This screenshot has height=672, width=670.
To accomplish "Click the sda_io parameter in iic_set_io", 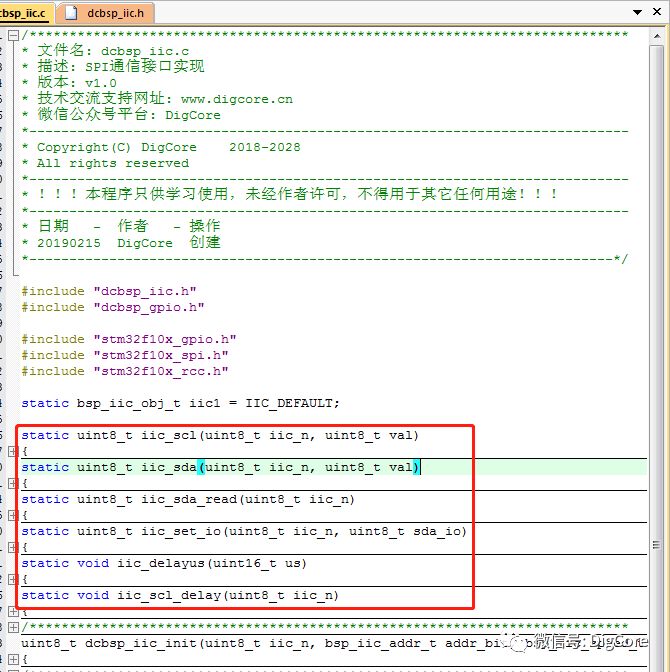I will click(x=437, y=531).
